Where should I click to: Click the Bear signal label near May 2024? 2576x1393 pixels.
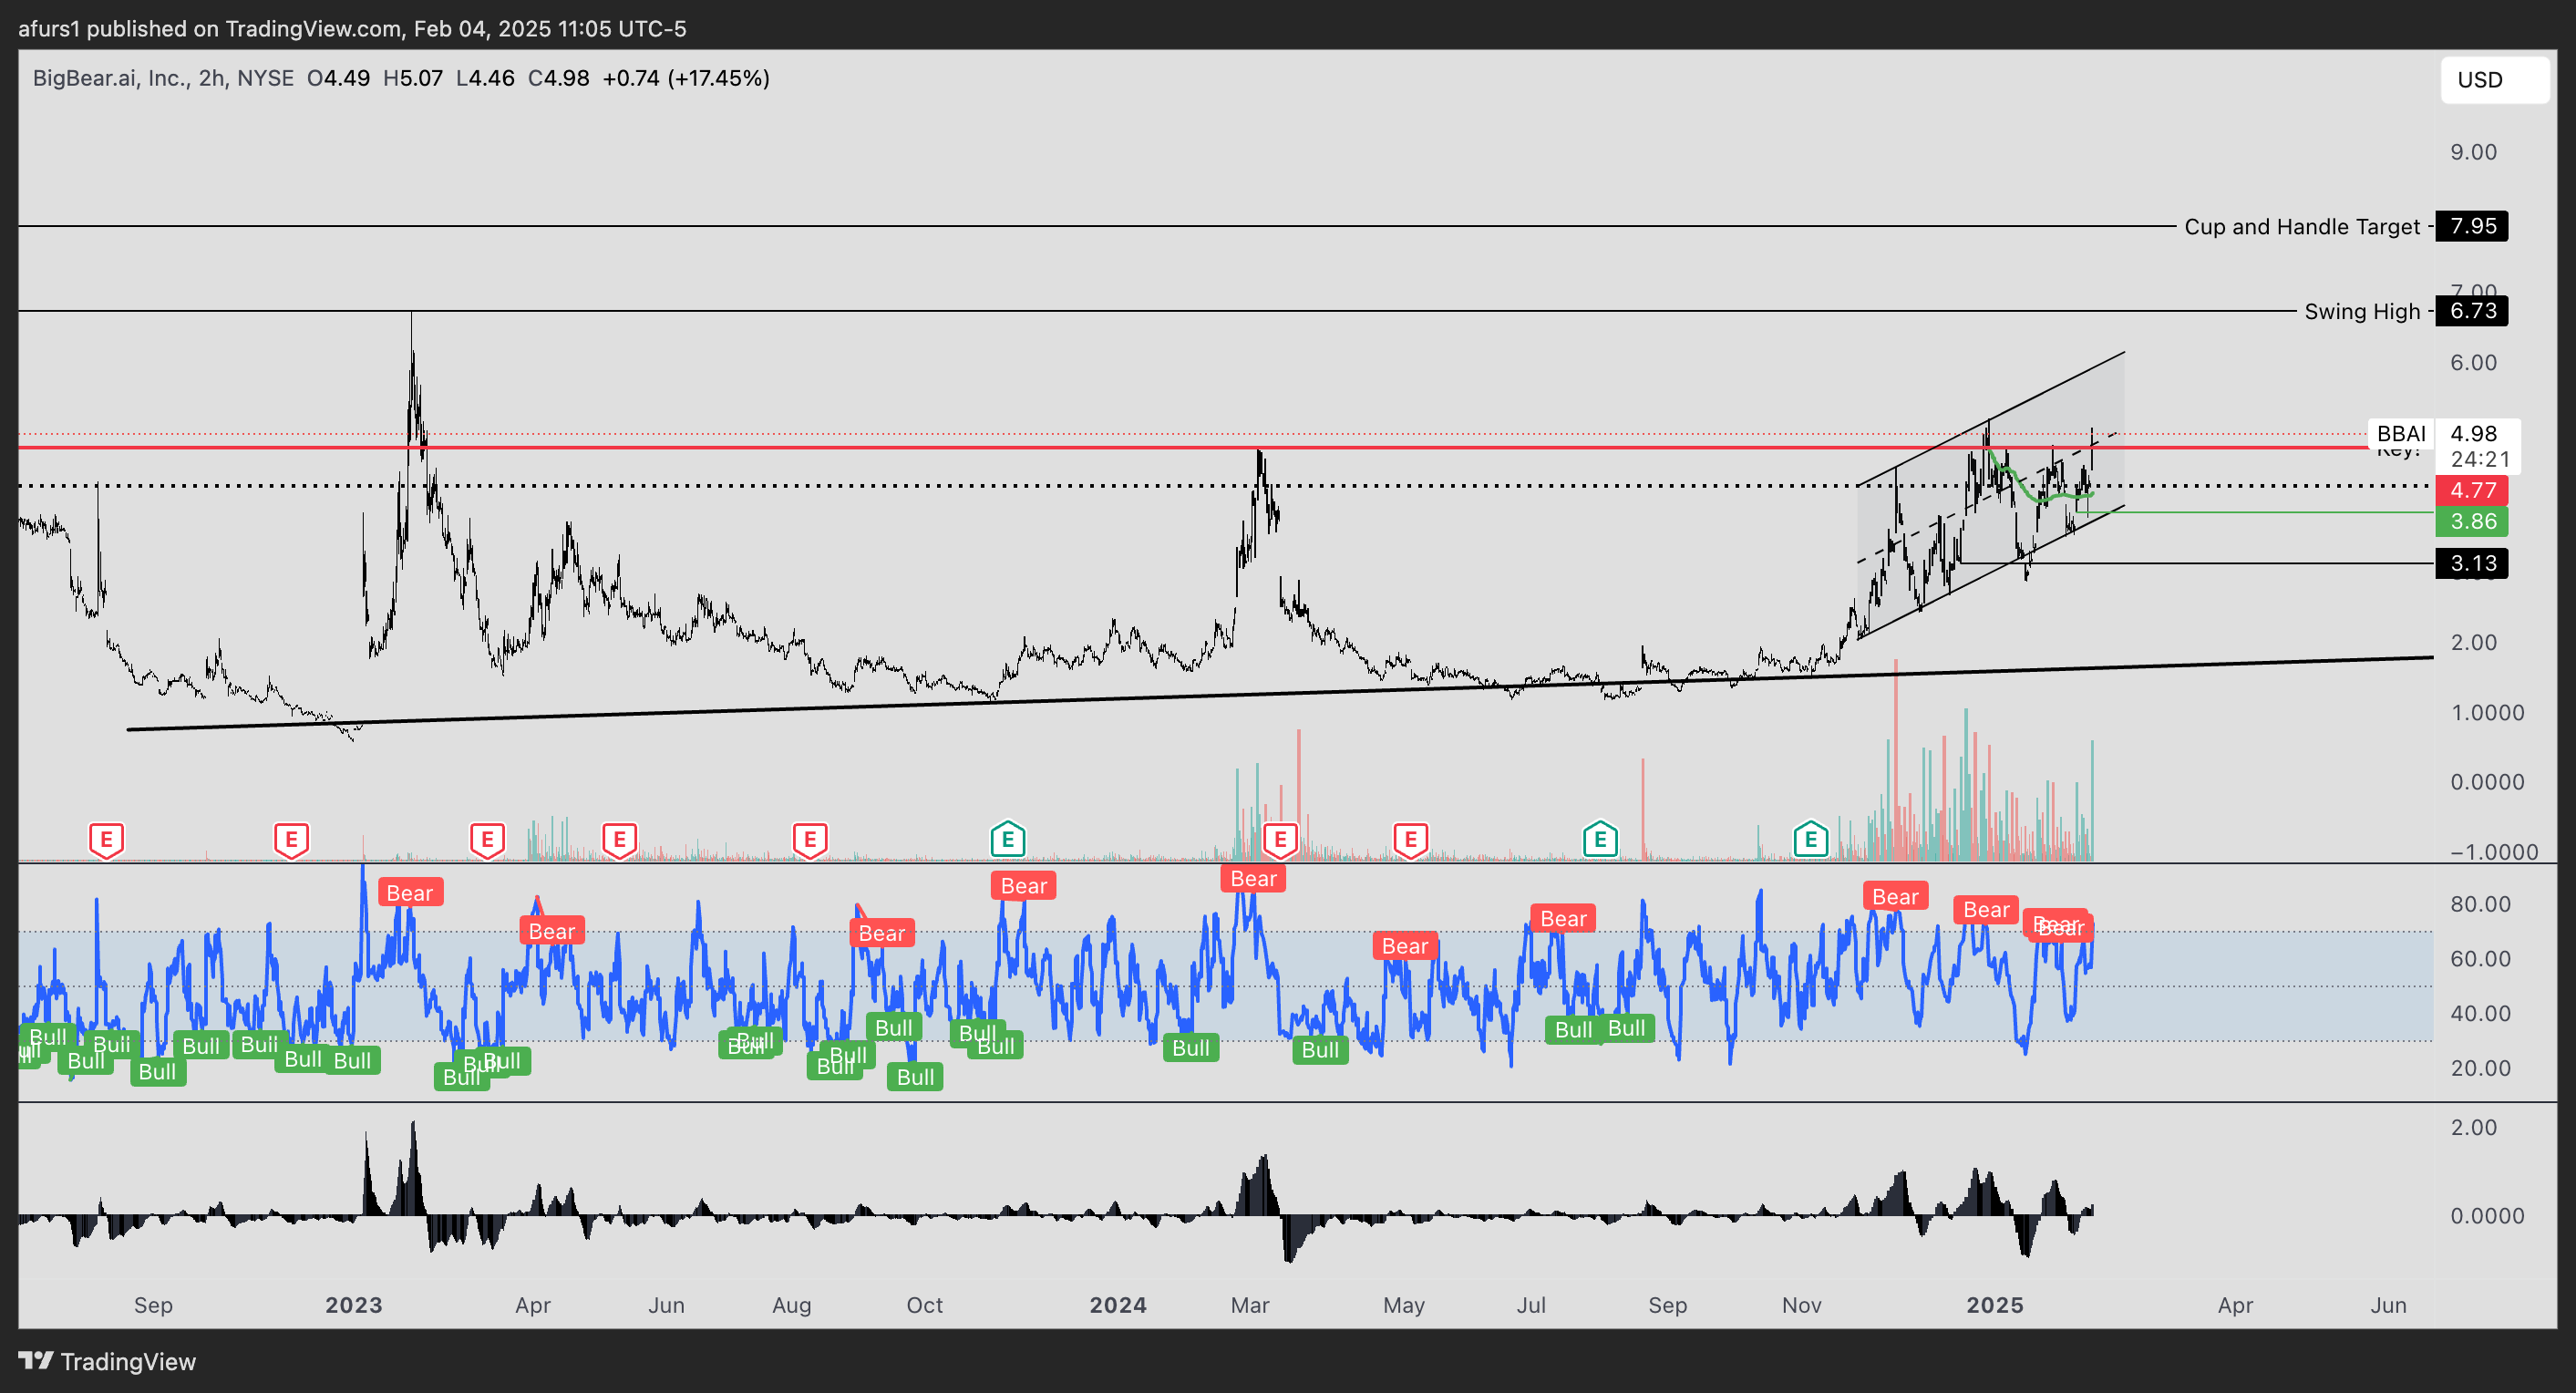point(1405,946)
